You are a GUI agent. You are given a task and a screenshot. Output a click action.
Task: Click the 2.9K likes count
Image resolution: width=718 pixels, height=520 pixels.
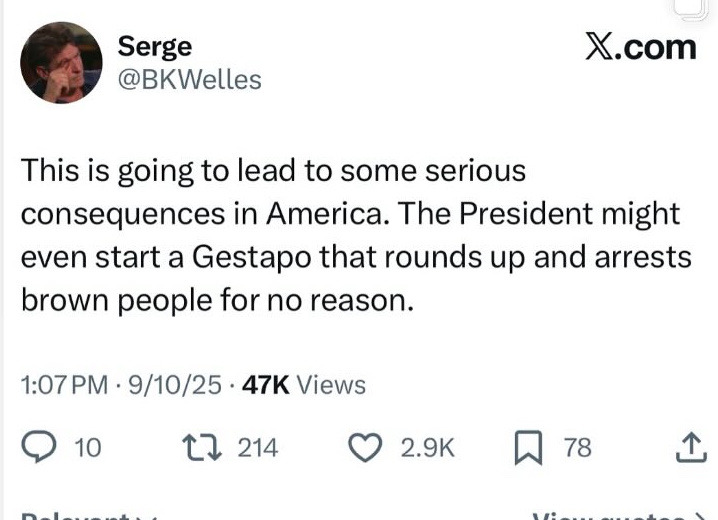[427, 448]
